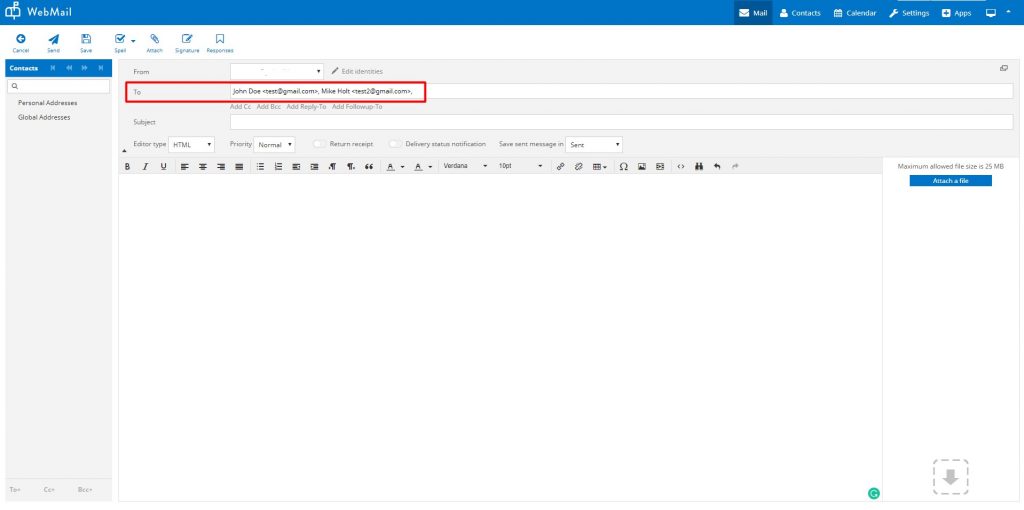Click the Subject input field

(620, 122)
